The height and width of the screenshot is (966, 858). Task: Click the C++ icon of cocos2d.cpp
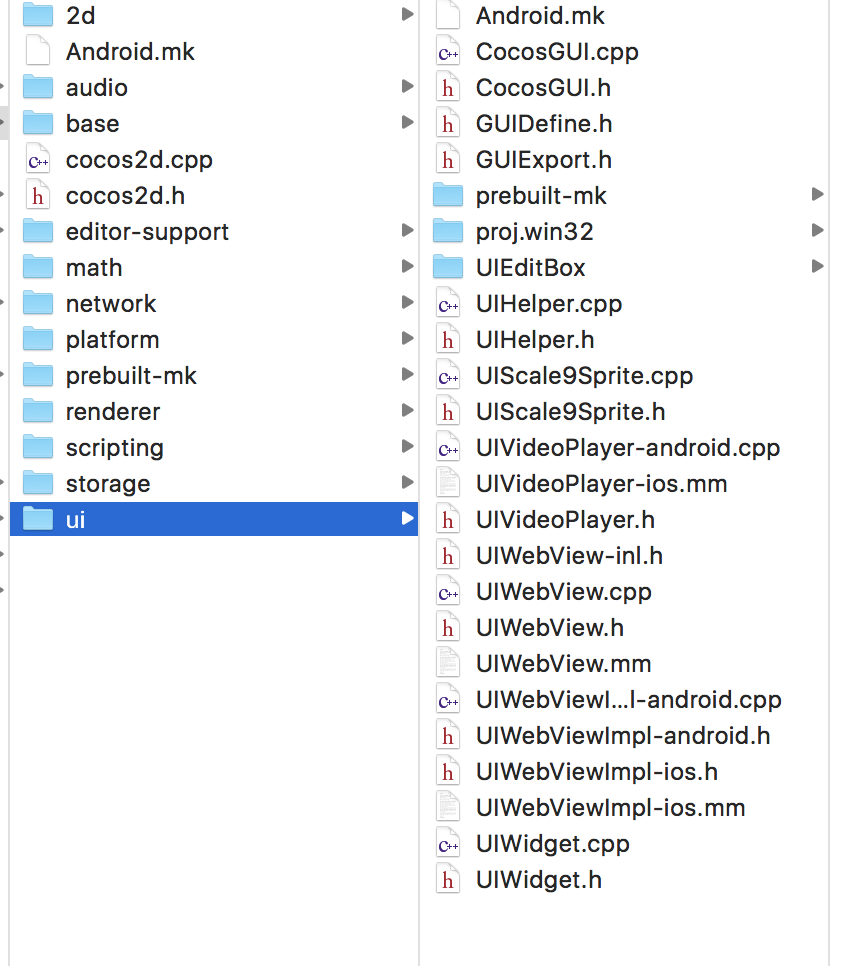click(x=38, y=160)
